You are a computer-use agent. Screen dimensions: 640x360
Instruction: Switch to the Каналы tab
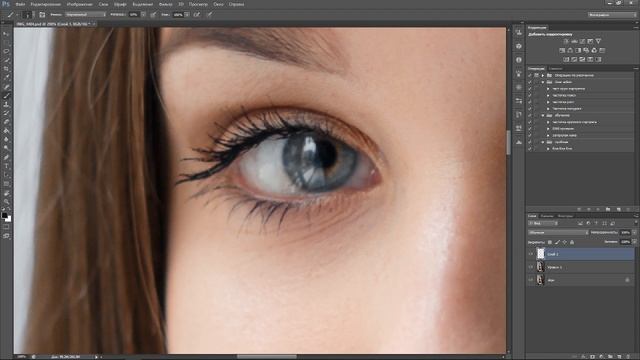(x=547, y=216)
